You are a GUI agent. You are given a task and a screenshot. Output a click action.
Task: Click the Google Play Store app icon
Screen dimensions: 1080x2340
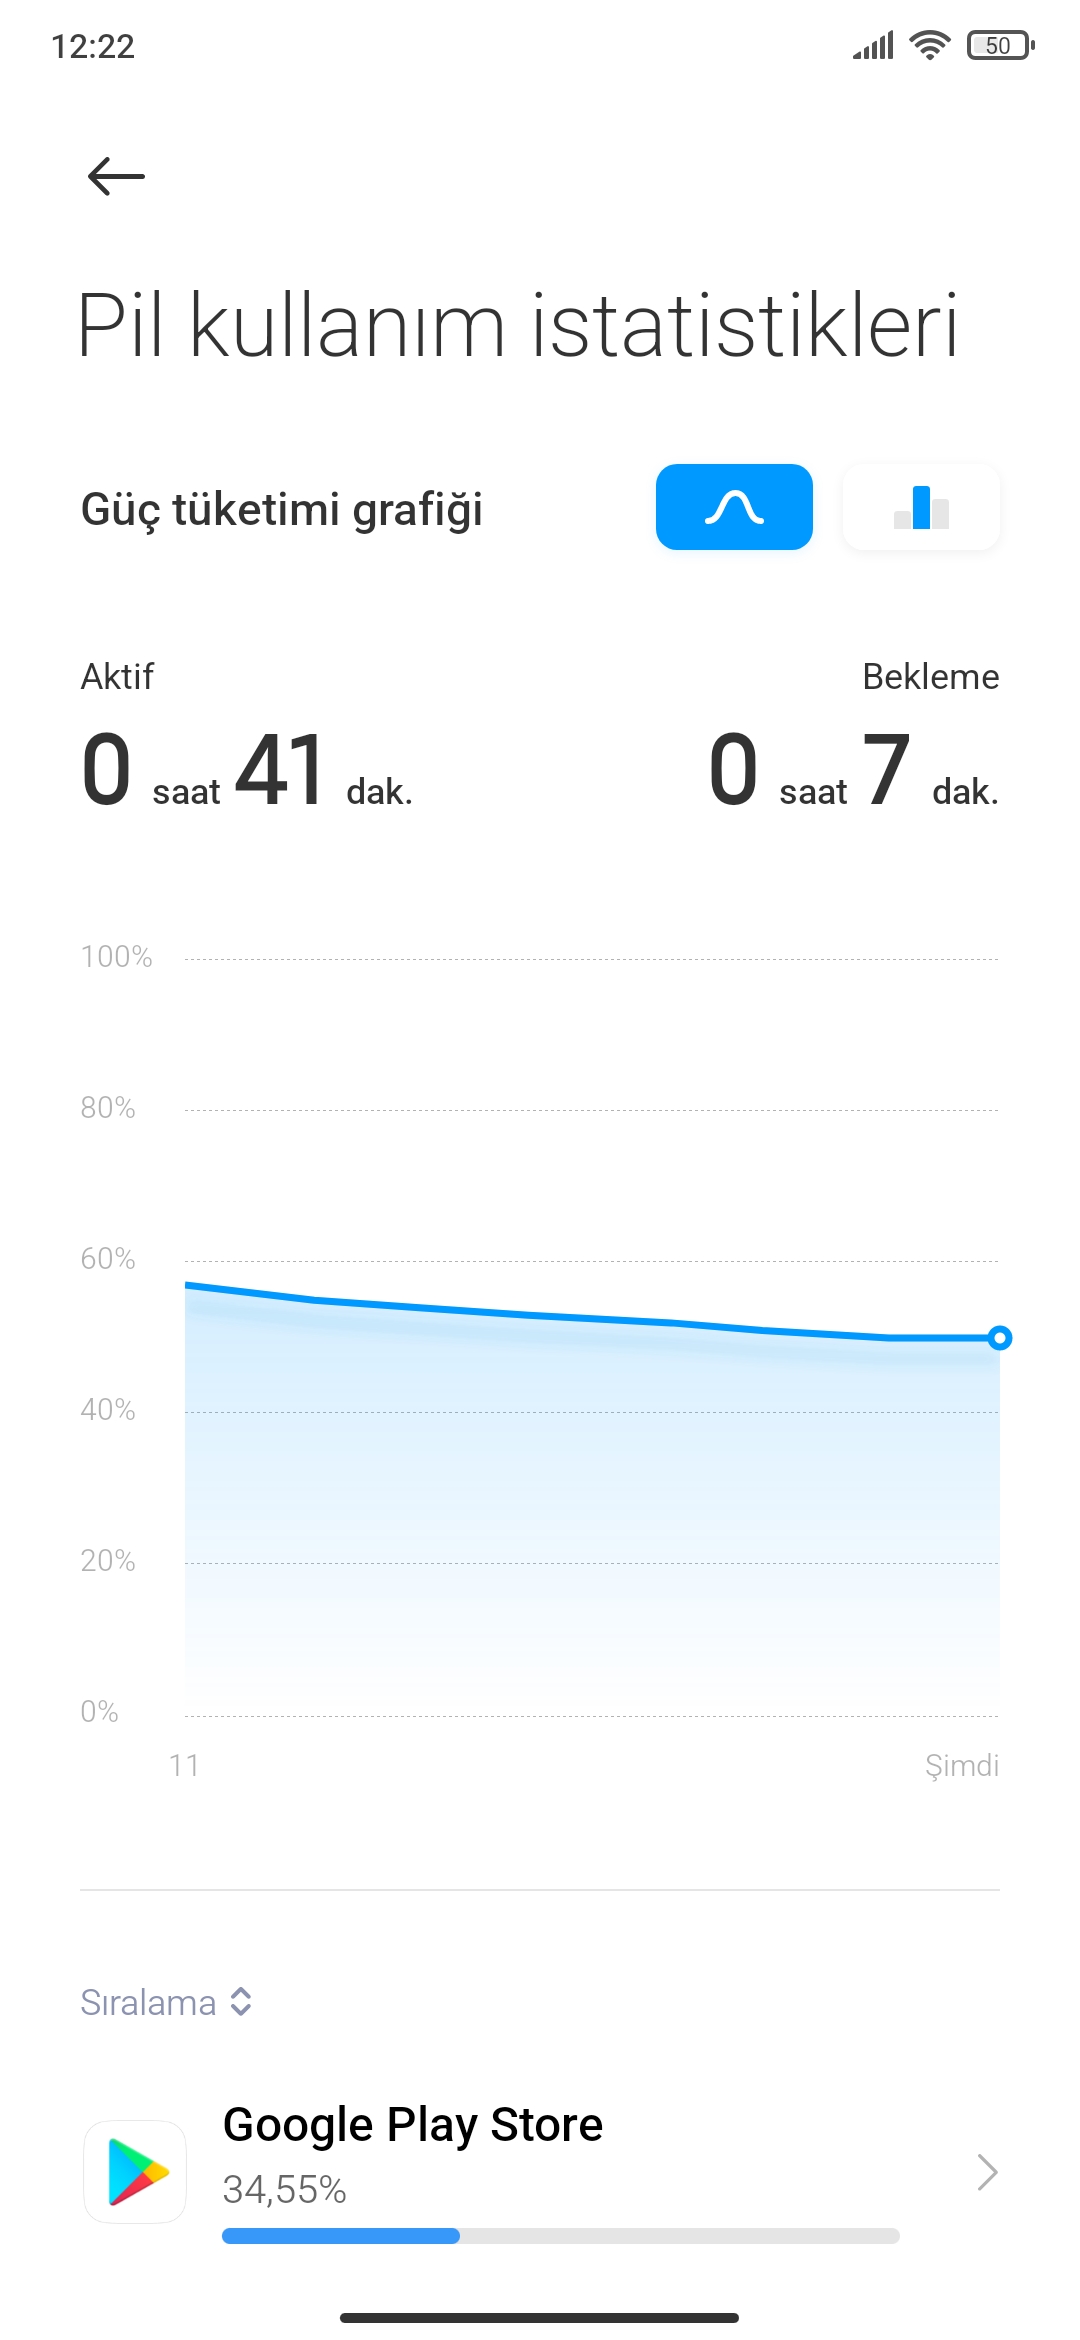pyautogui.click(x=135, y=2172)
